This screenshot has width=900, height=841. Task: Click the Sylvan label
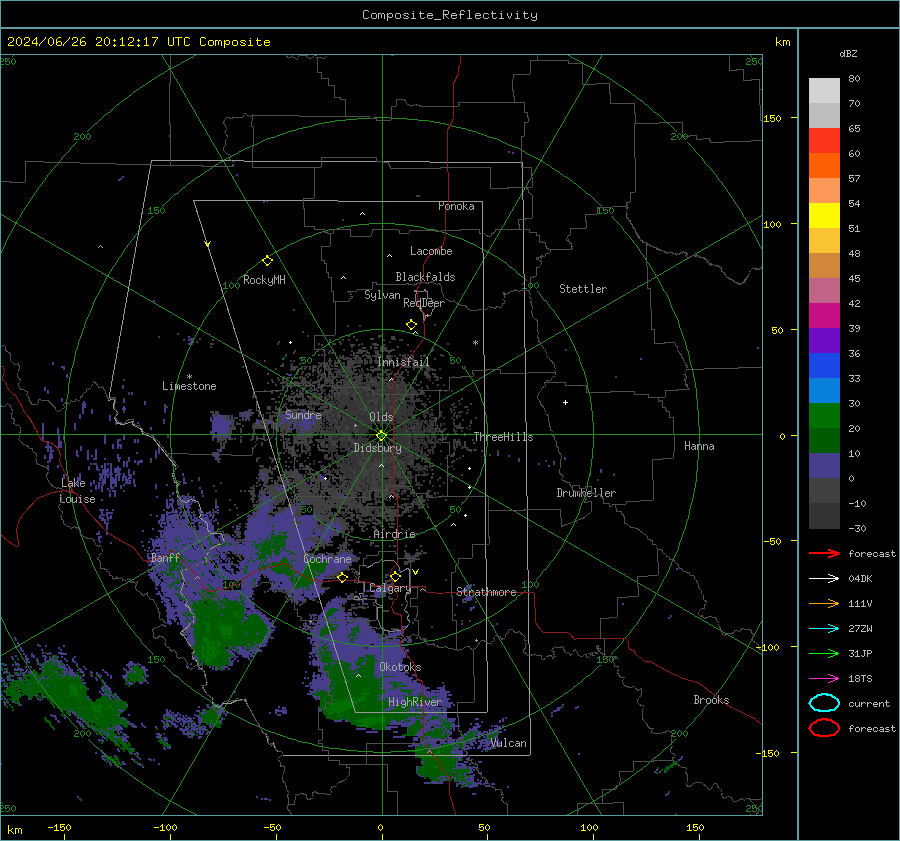pos(382,295)
